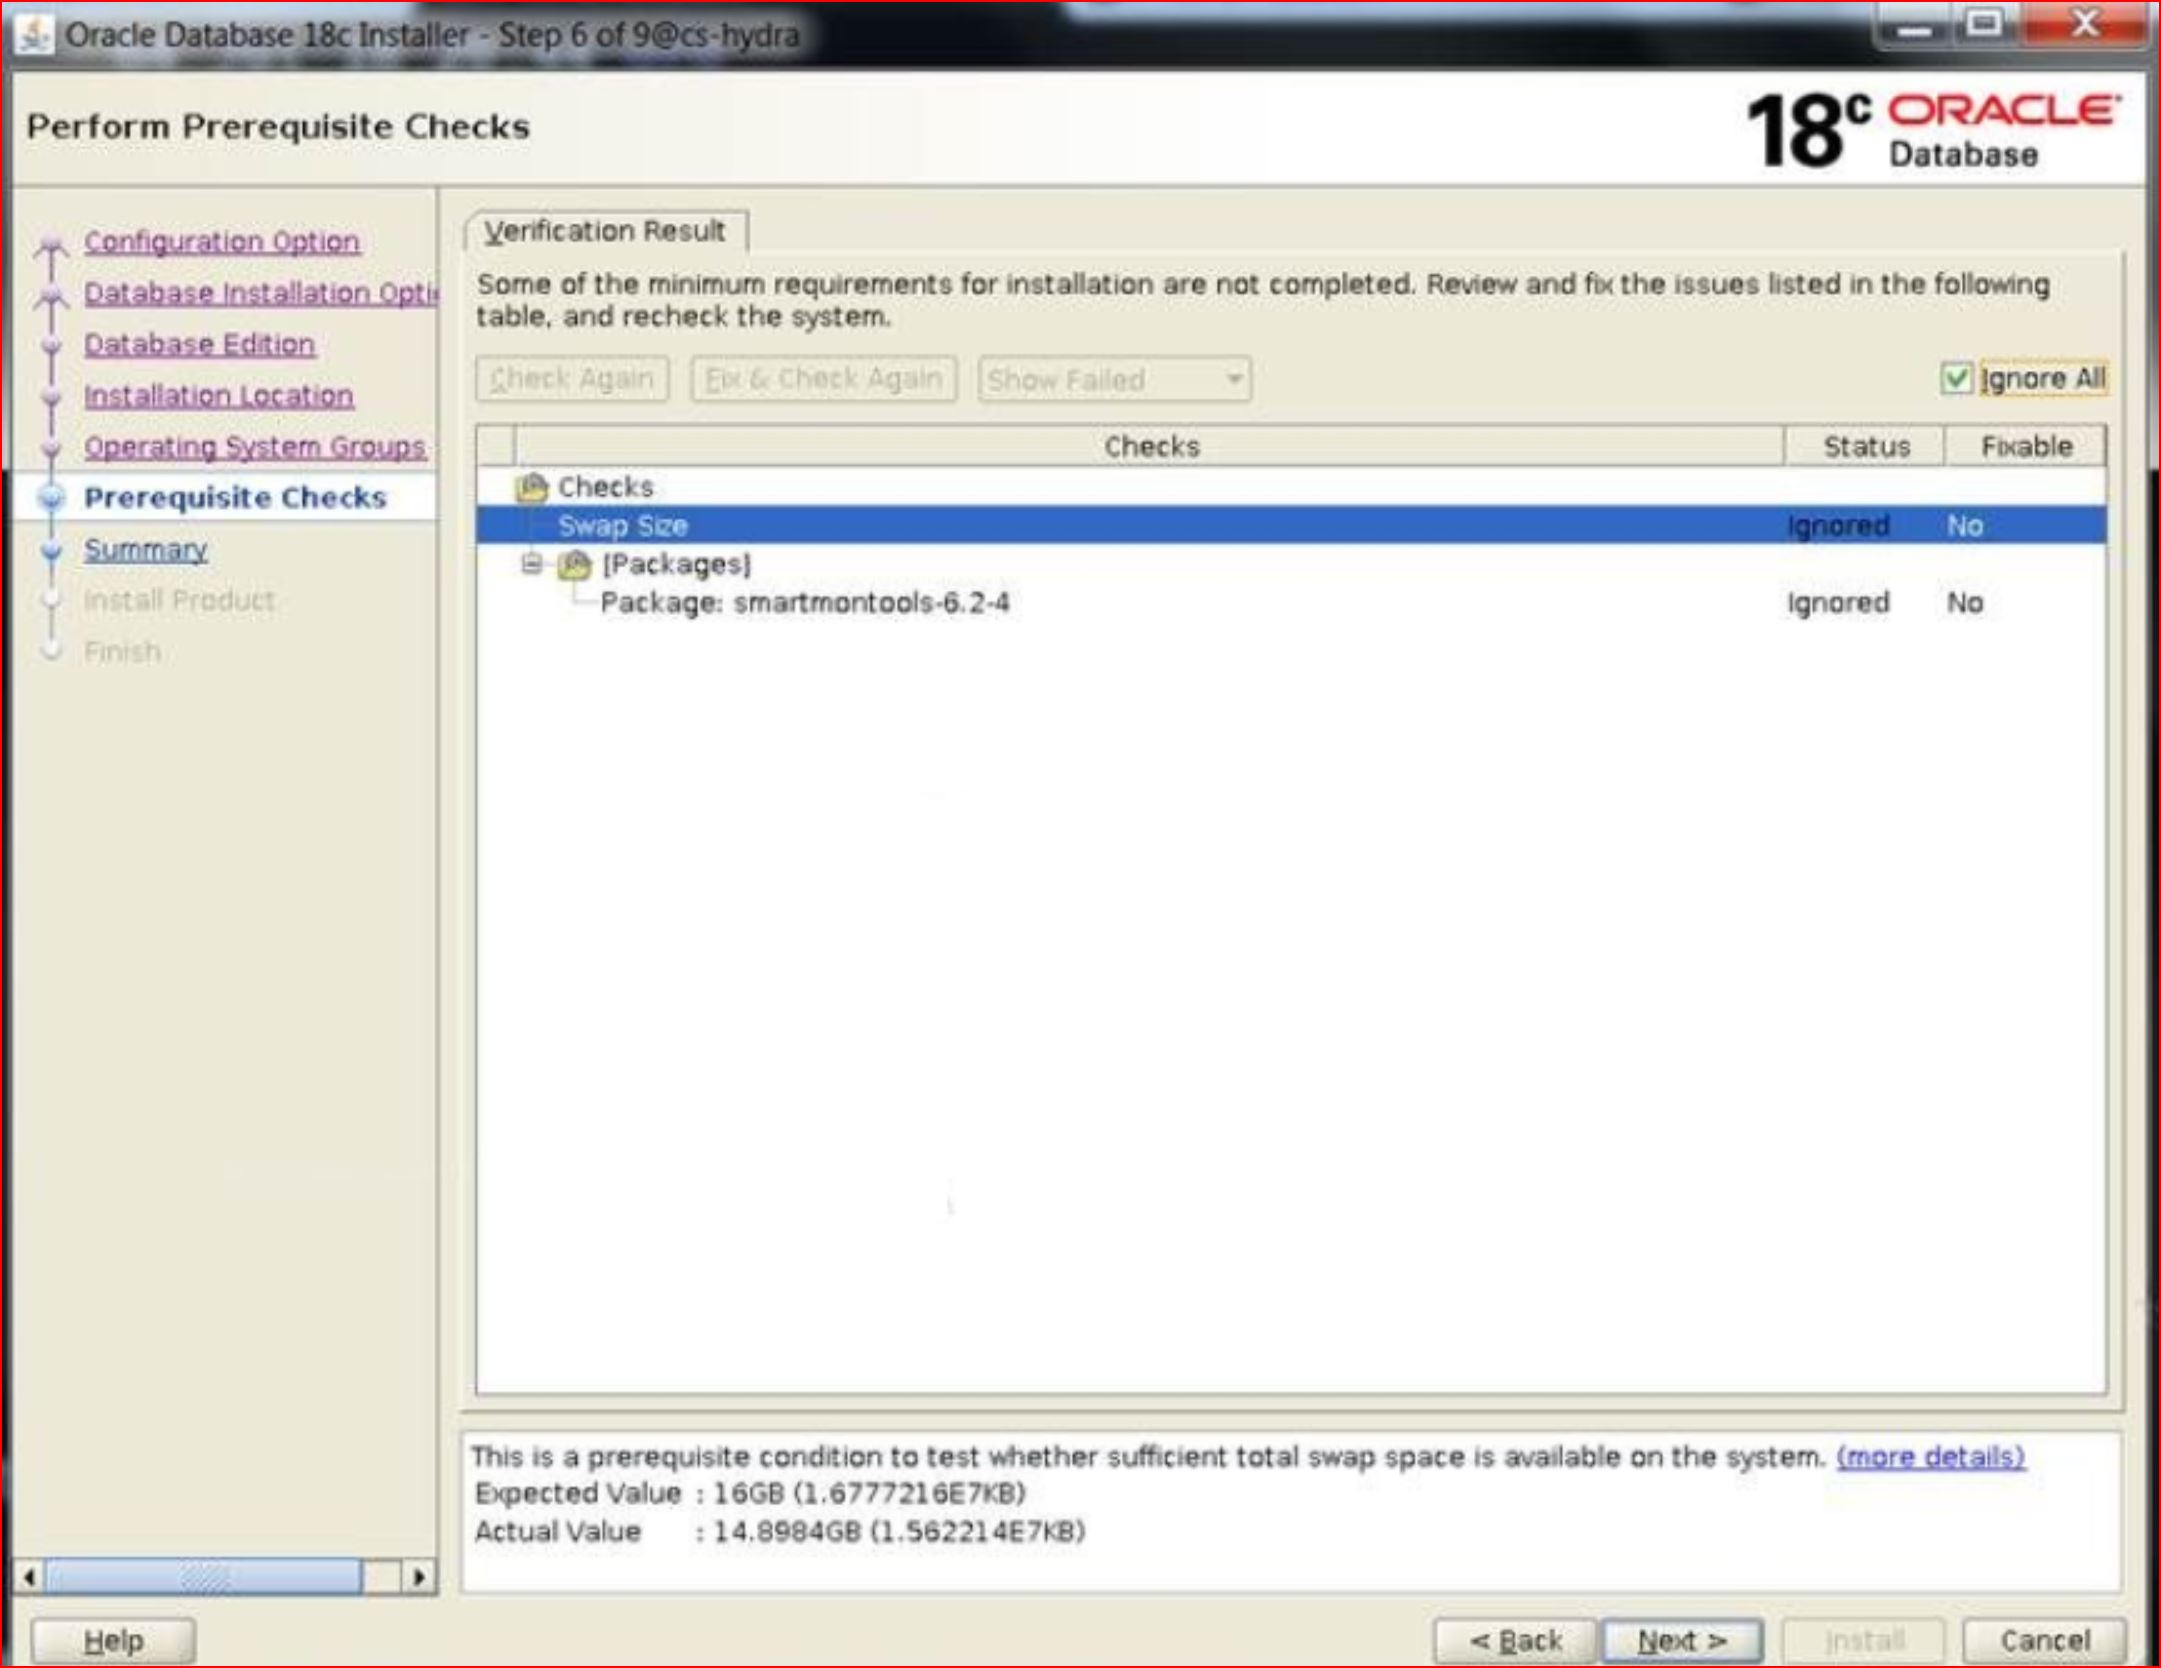This screenshot has width=2161, height=1668.
Task: Select the Verification Result tab
Action: pyautogui.click(x=605, y=231)
